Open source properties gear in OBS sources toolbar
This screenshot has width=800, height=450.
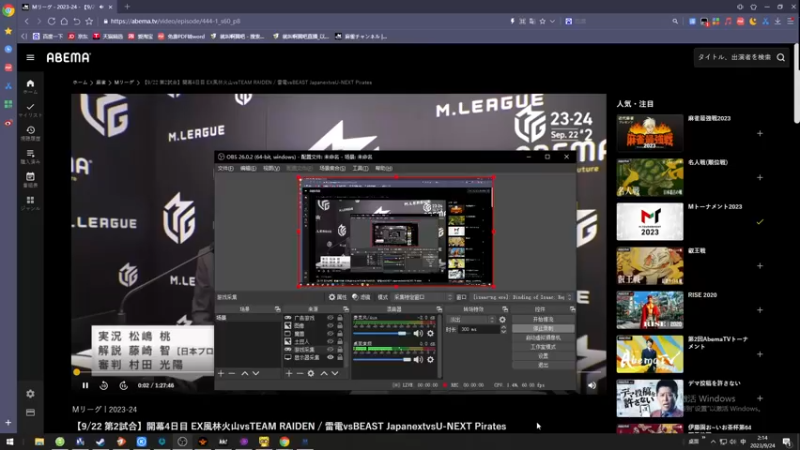[311, 373]
